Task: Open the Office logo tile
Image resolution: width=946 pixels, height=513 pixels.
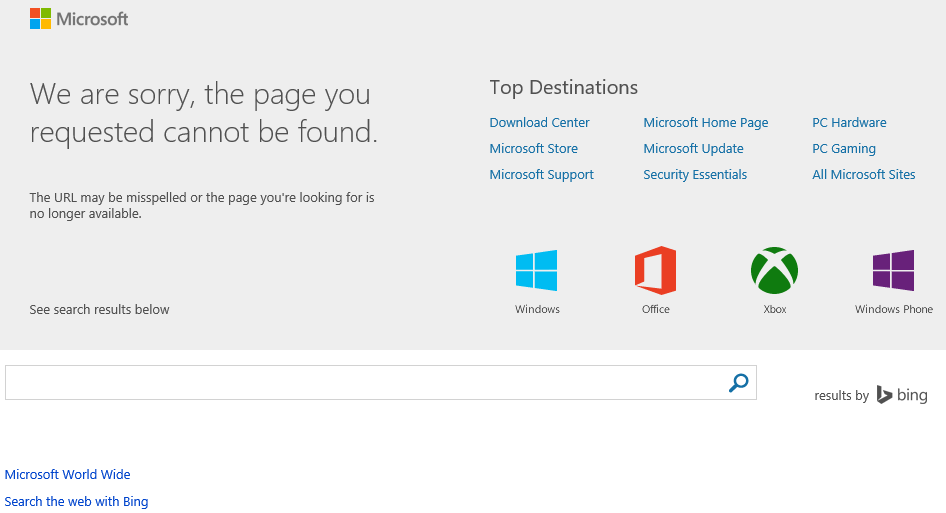Action: [x=655, y=270]
